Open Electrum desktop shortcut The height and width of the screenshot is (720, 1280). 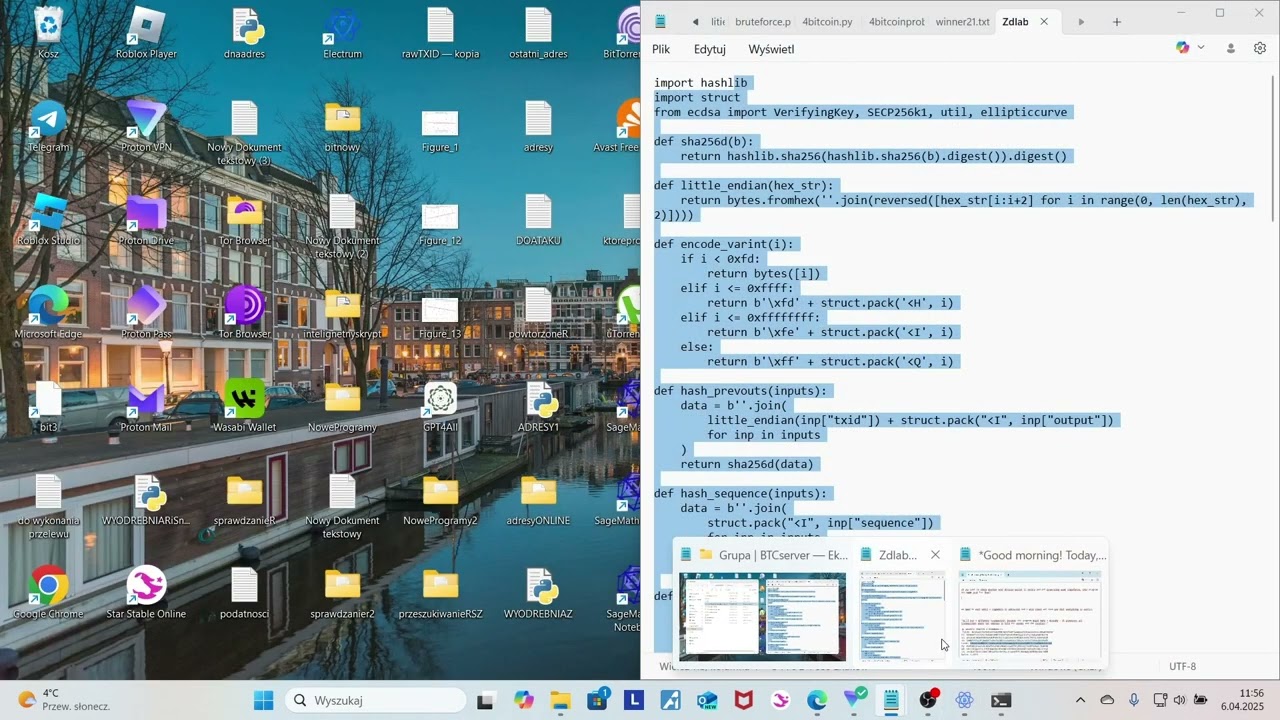click(x=342, y=32)
